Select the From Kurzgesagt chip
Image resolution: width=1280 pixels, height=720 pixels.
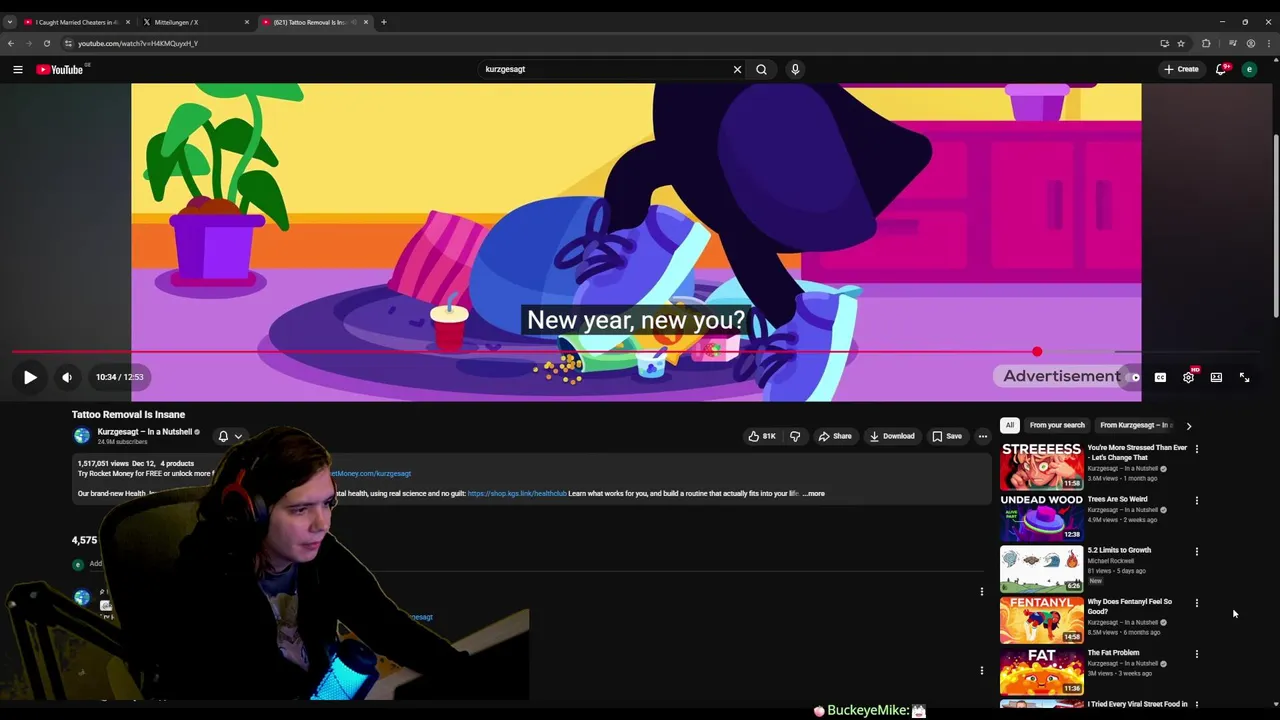pyautogui.click(x=1136, y=425)
